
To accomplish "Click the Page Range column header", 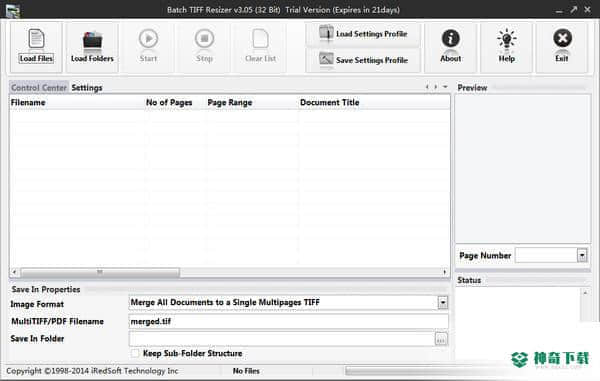I will click(x=251, y=103).
